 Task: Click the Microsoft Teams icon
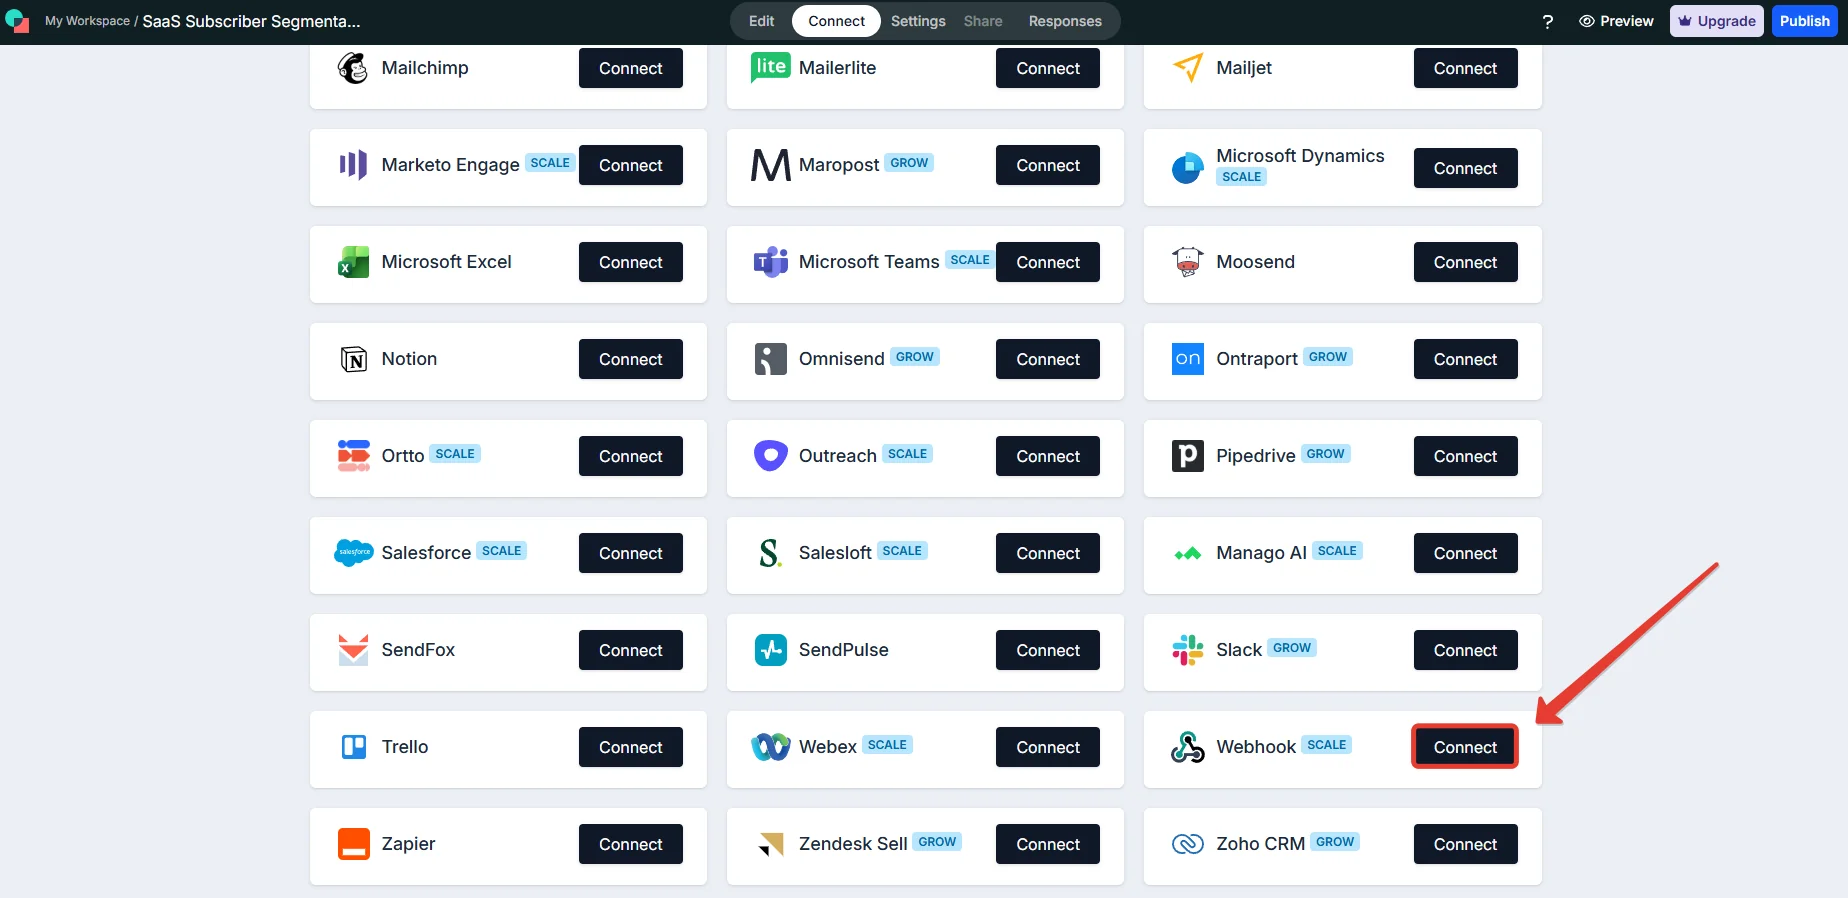coord(770,262)
